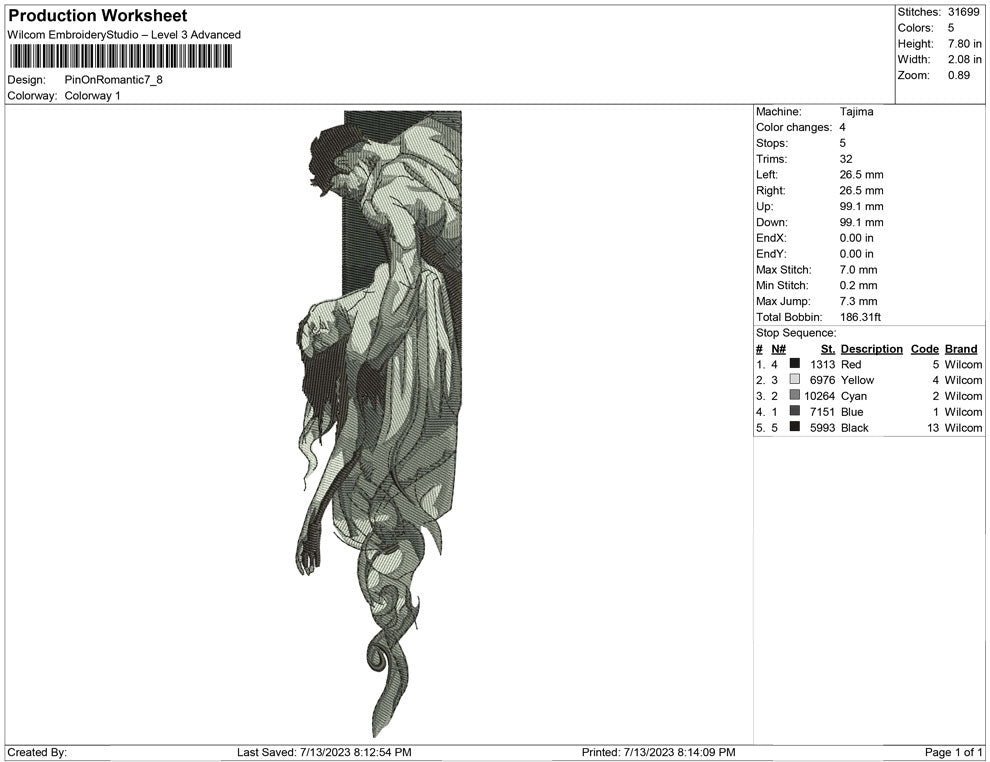Screen dimensions: 990x762
Task: Click the 'N#' column header
Action: [x=778, y=349]
